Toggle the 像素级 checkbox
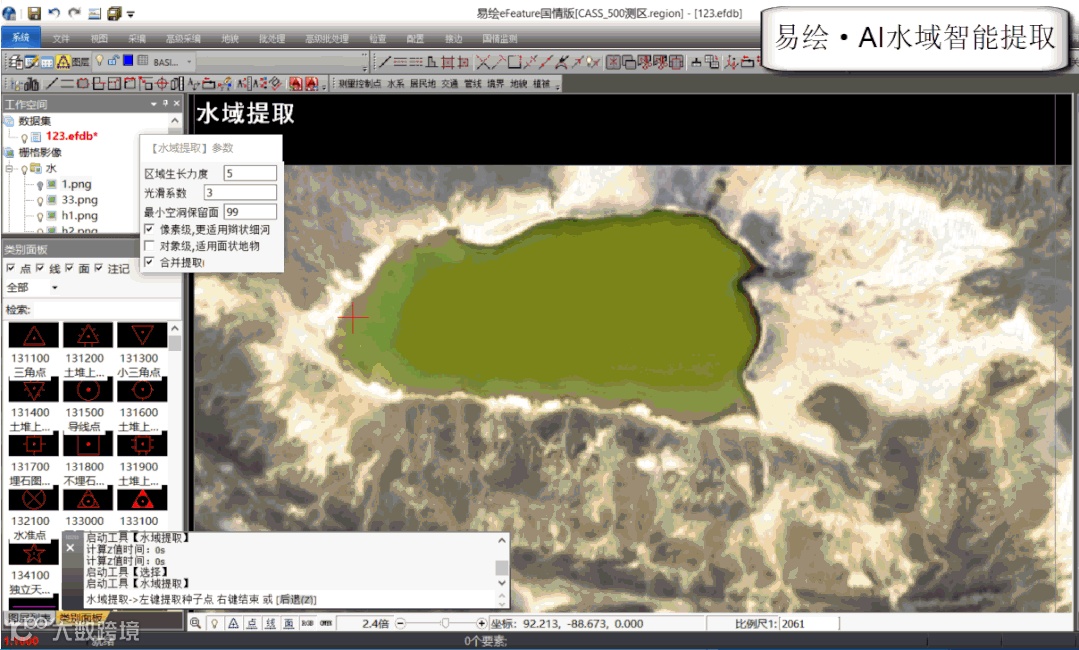The image size is (1079, 650). click(149, 229)
